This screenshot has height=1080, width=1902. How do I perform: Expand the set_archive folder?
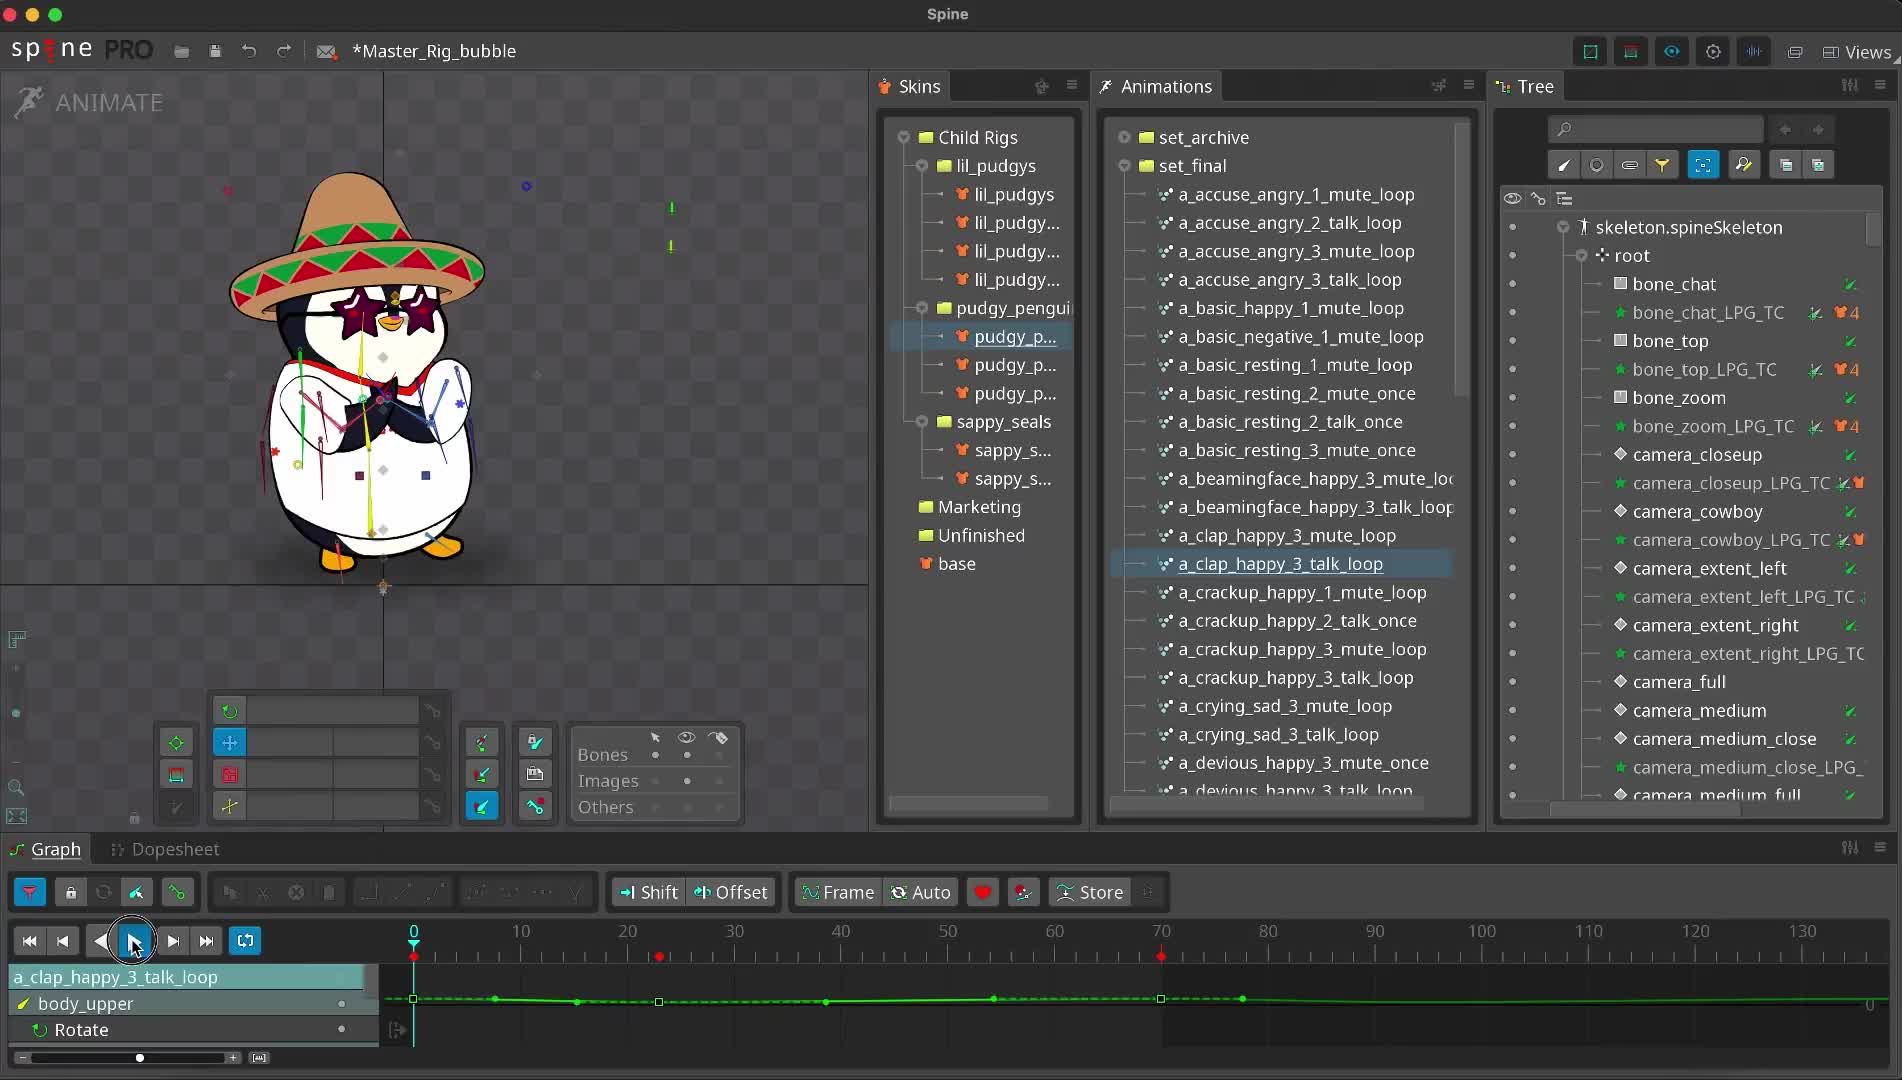pos(1124,138)
